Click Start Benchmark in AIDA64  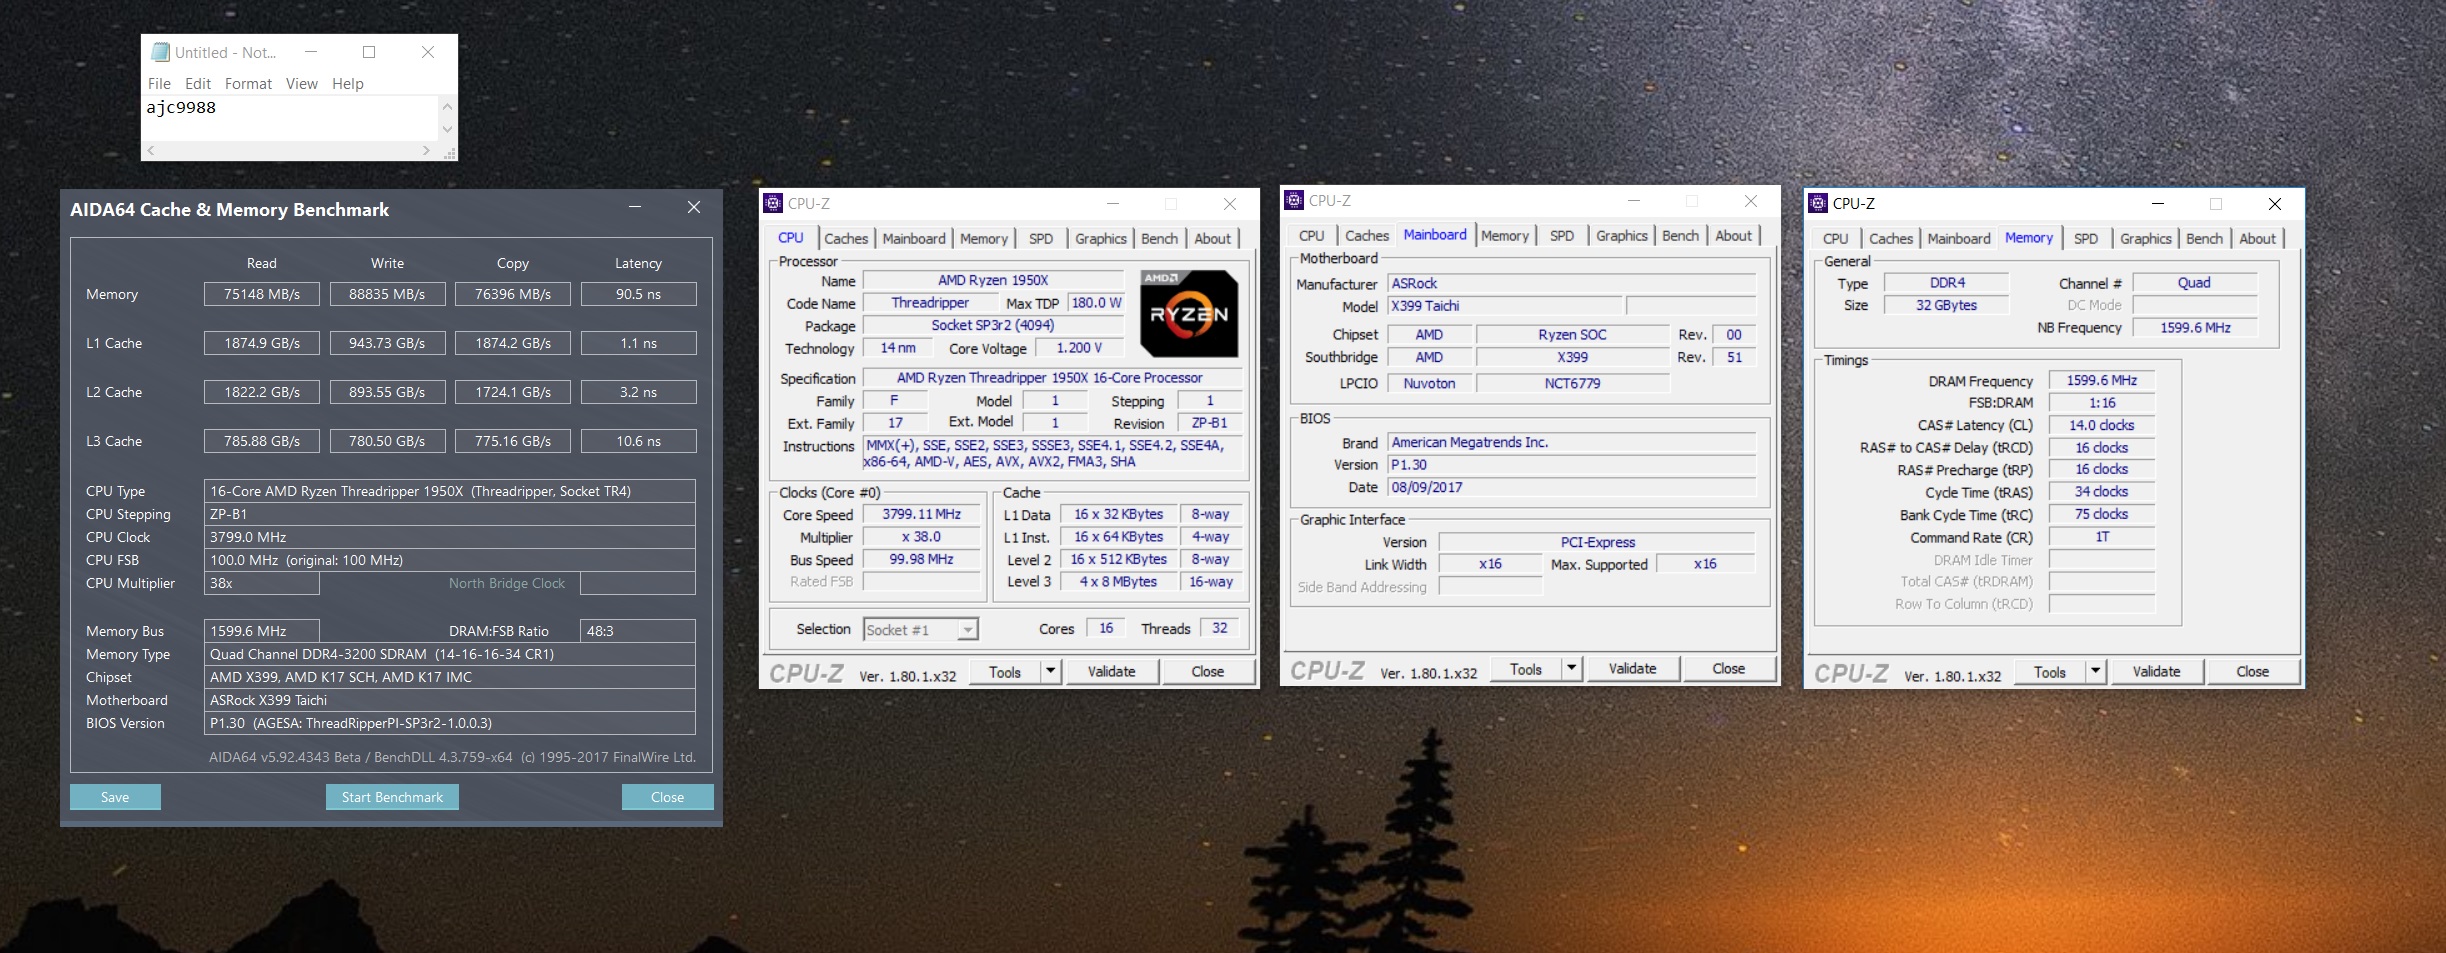[392, 797]
